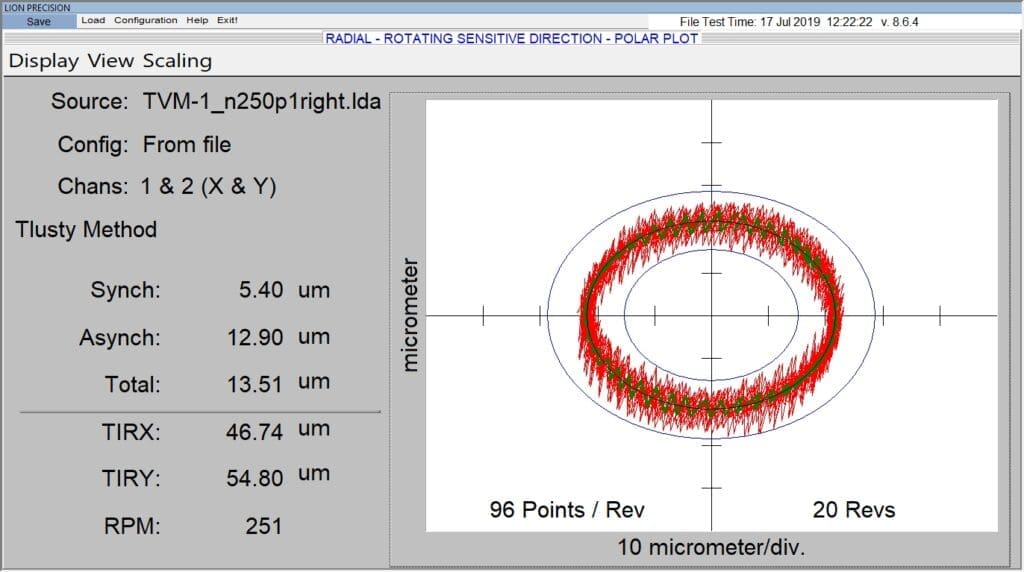Click the center of the polar plot
This screenshot has width=1024, height=572.
click(711, 315)
